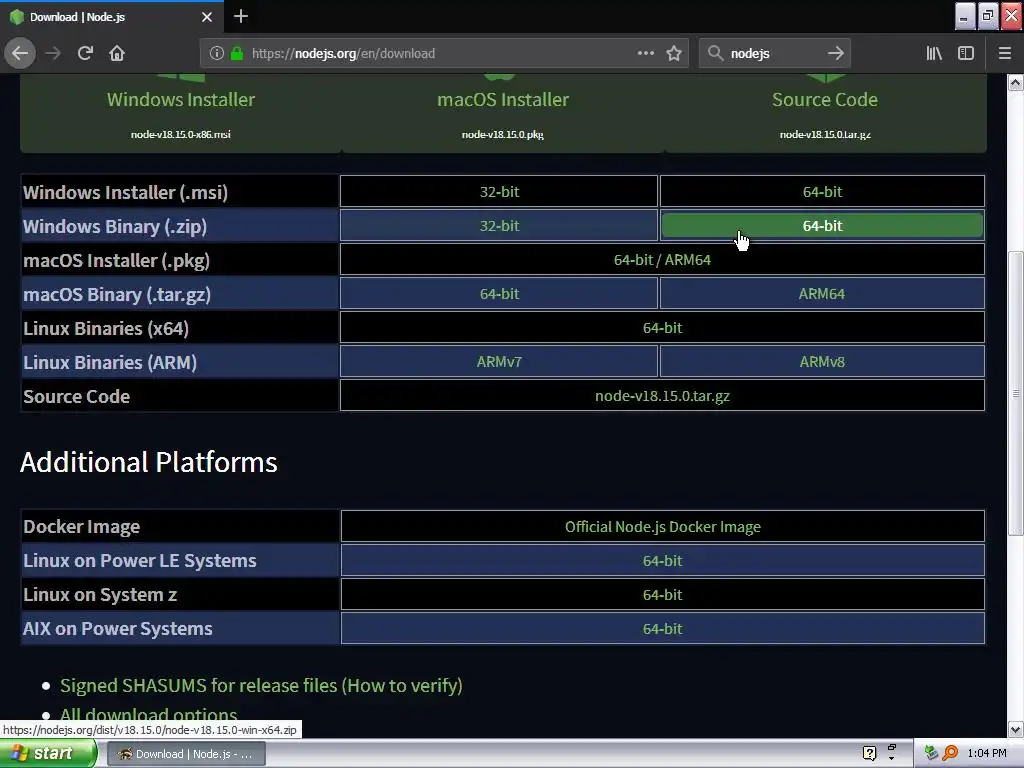
Task: Download Linux on Power LE Systems 64-bit
Action: [663, 560]
